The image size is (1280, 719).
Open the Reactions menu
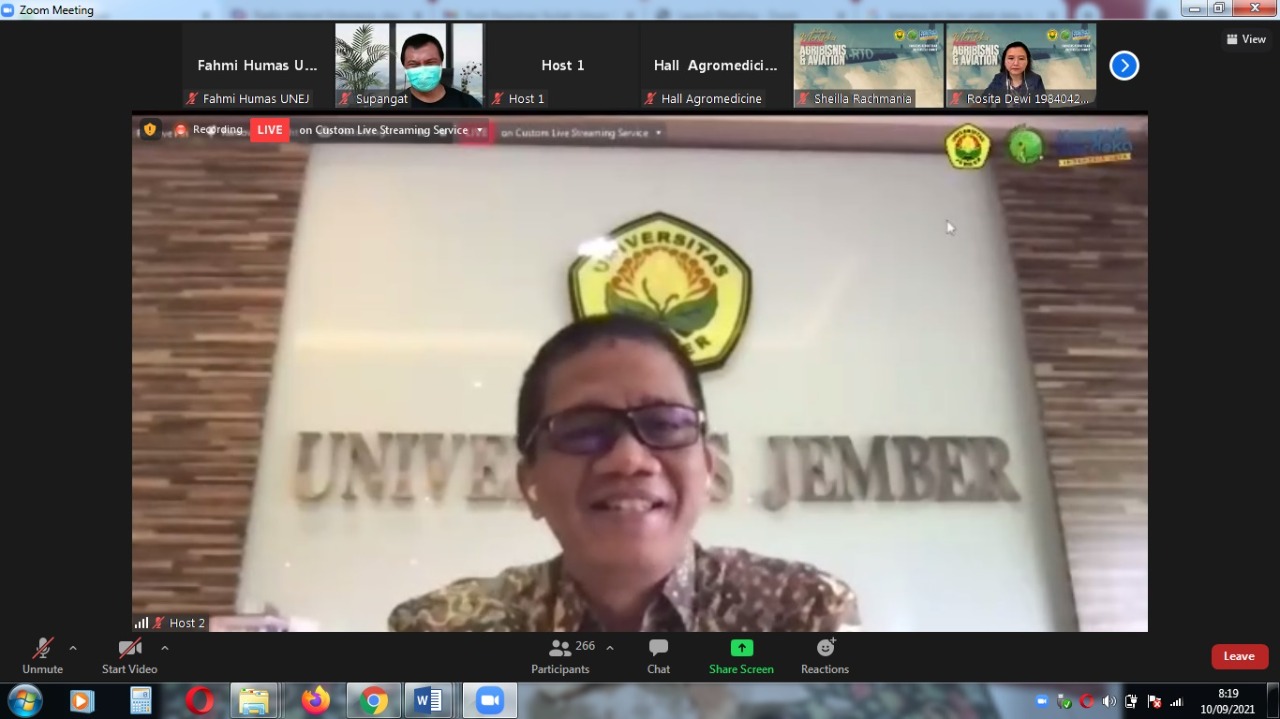pyautogui.click(x=825, y=655)
